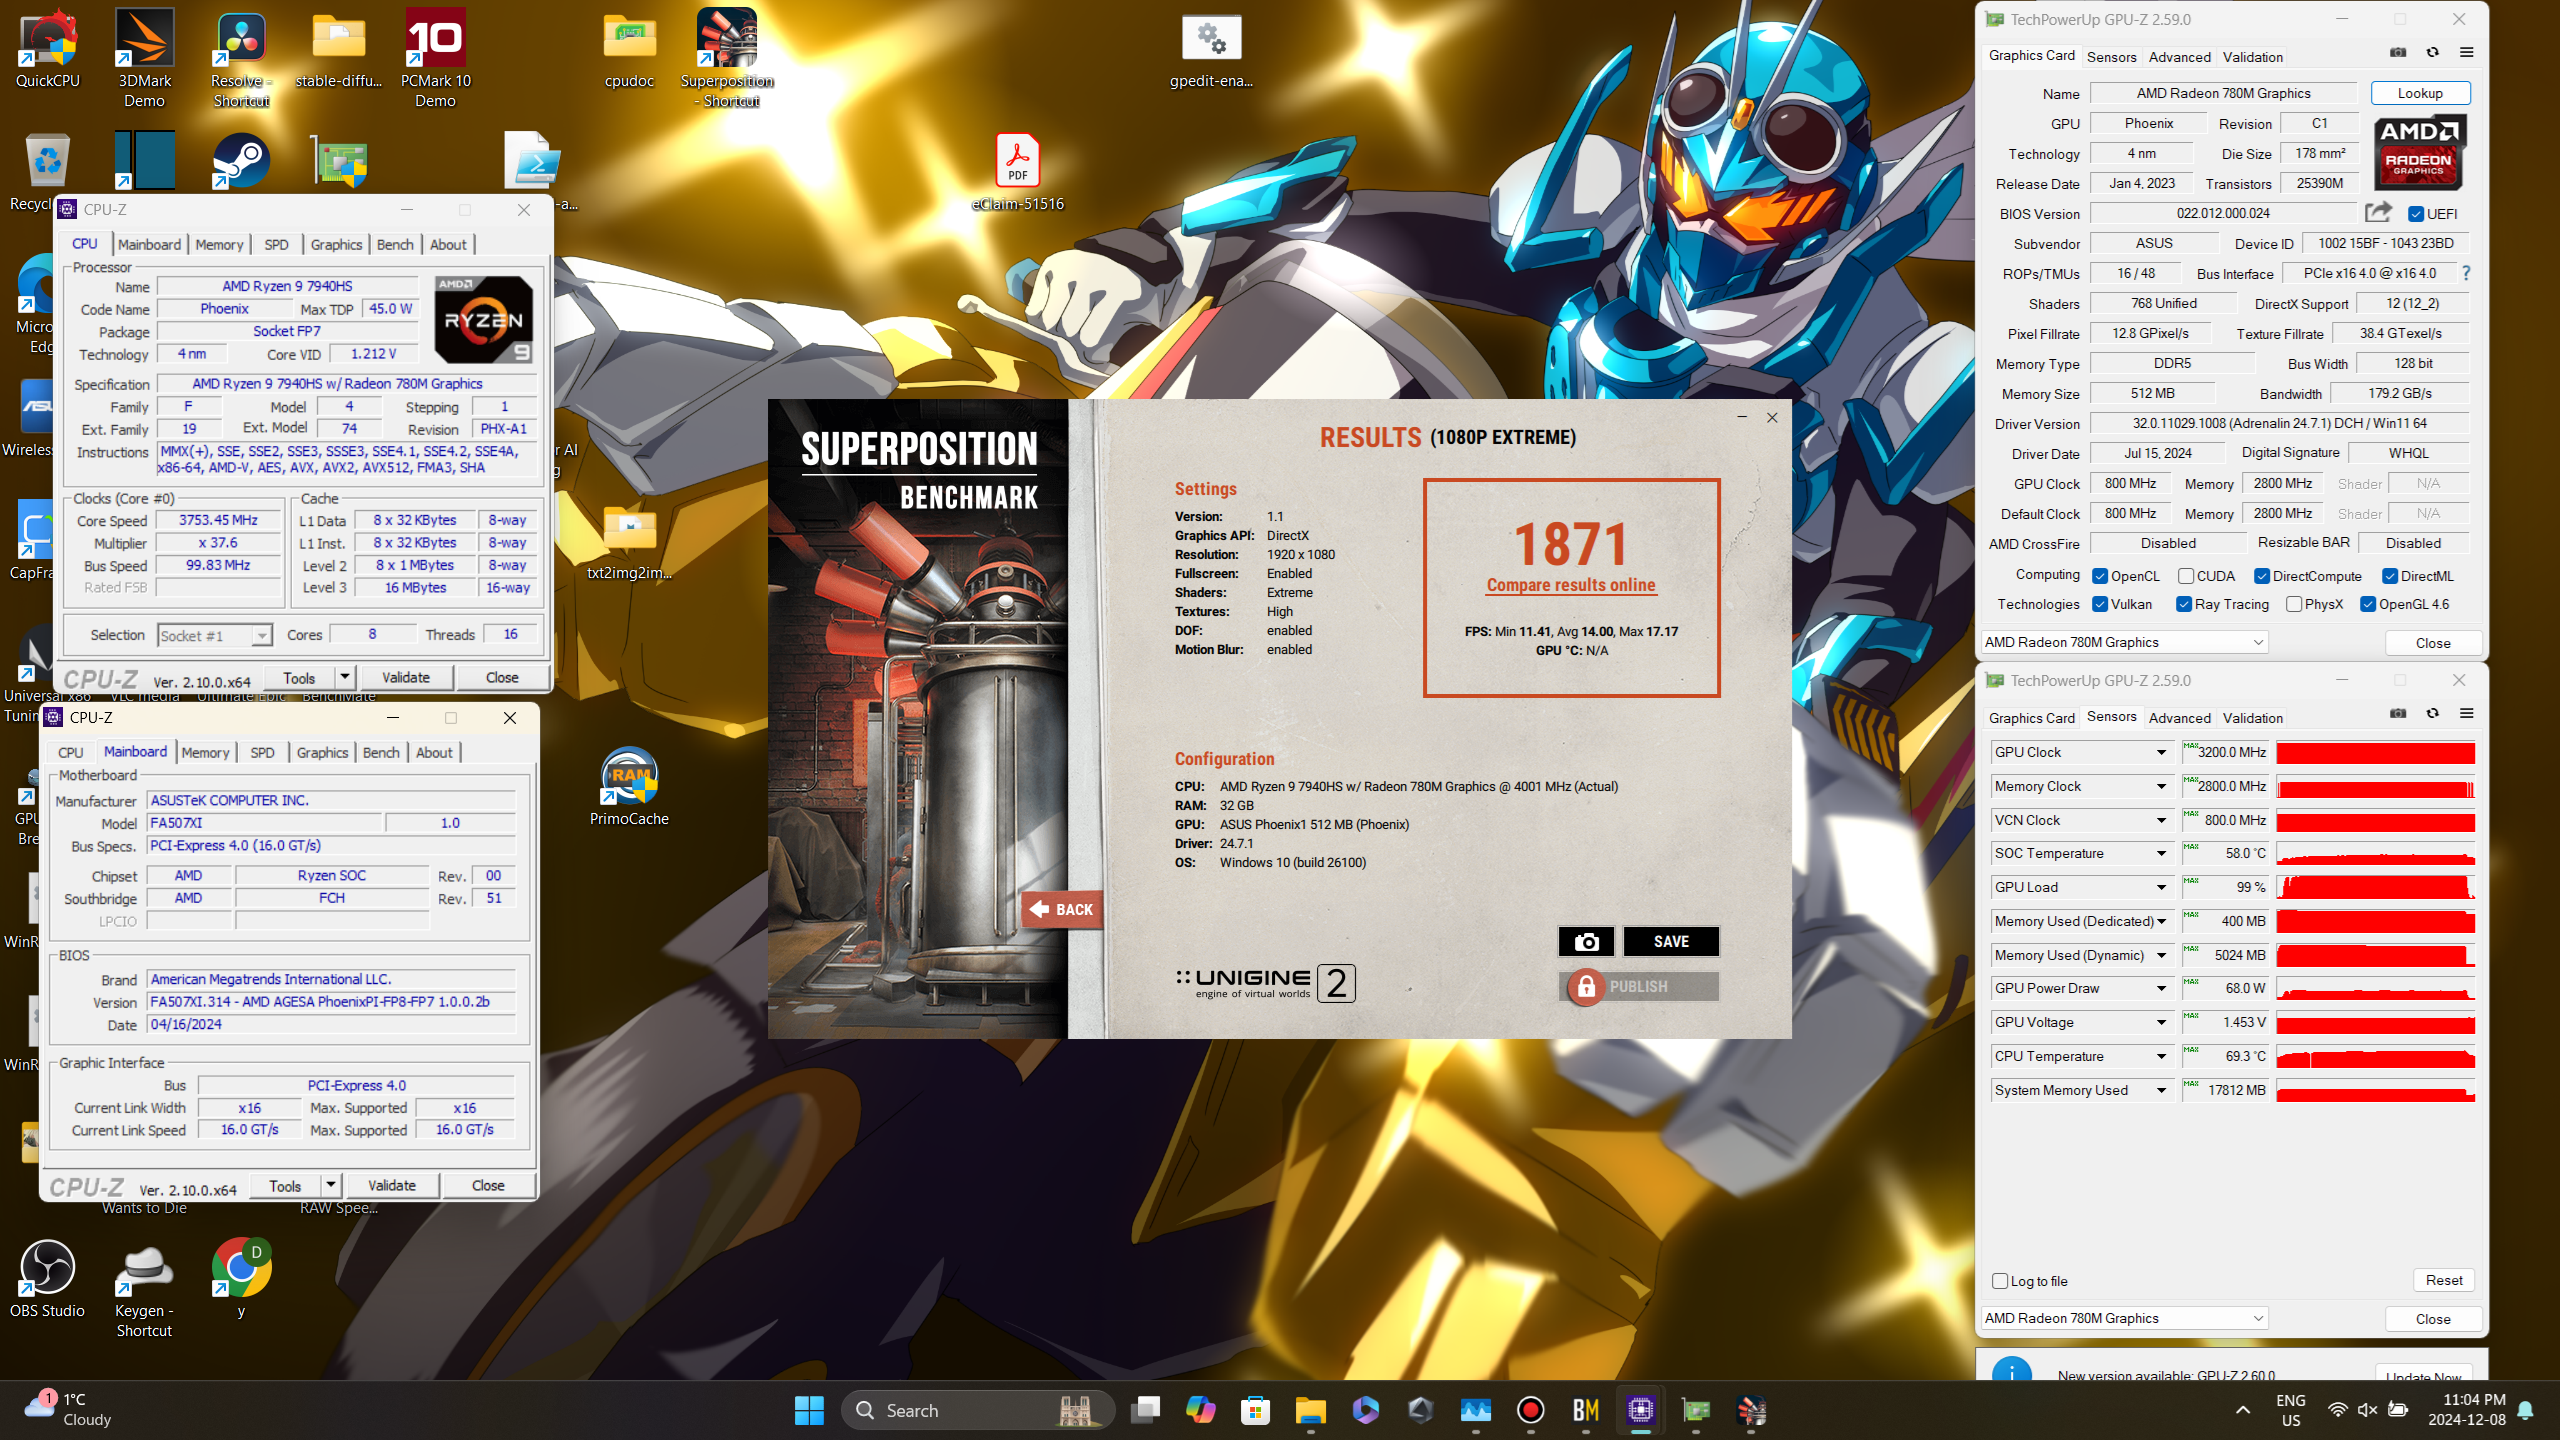Click the Superposition screenshot camera icon
This screenshot has width=2560, height=1440.
(1586, 941)
